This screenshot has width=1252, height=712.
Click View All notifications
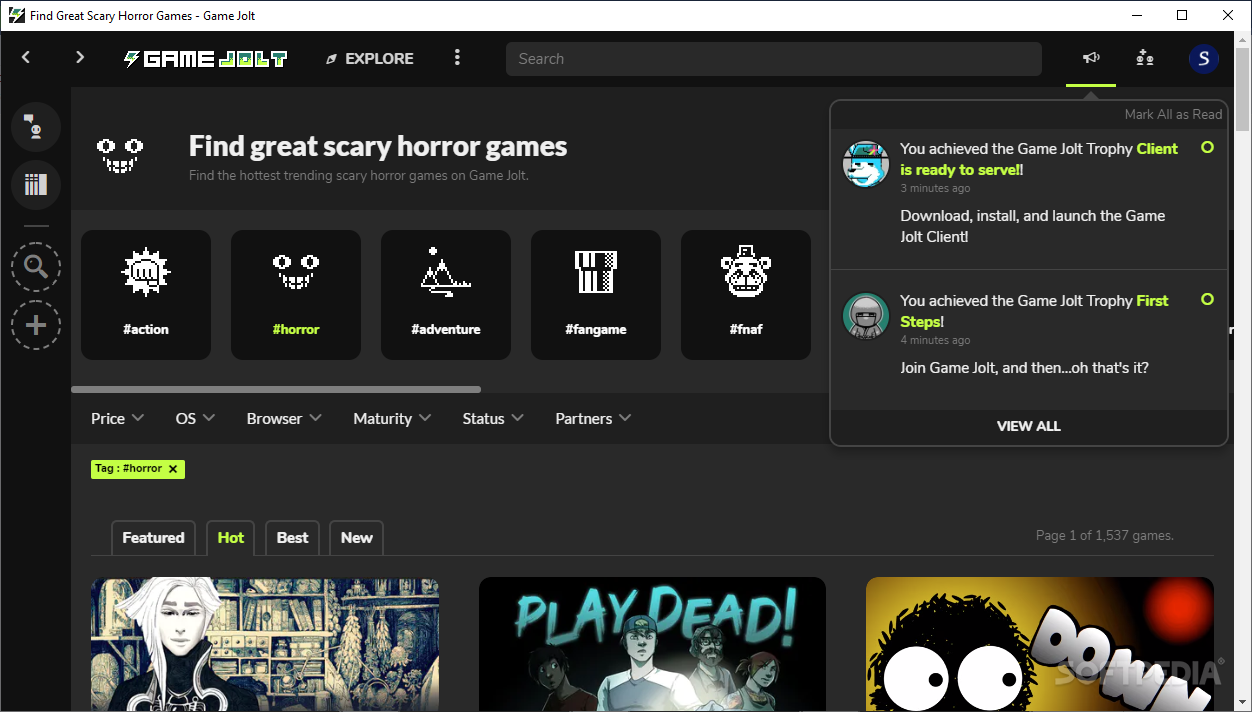coord(1028,426)
